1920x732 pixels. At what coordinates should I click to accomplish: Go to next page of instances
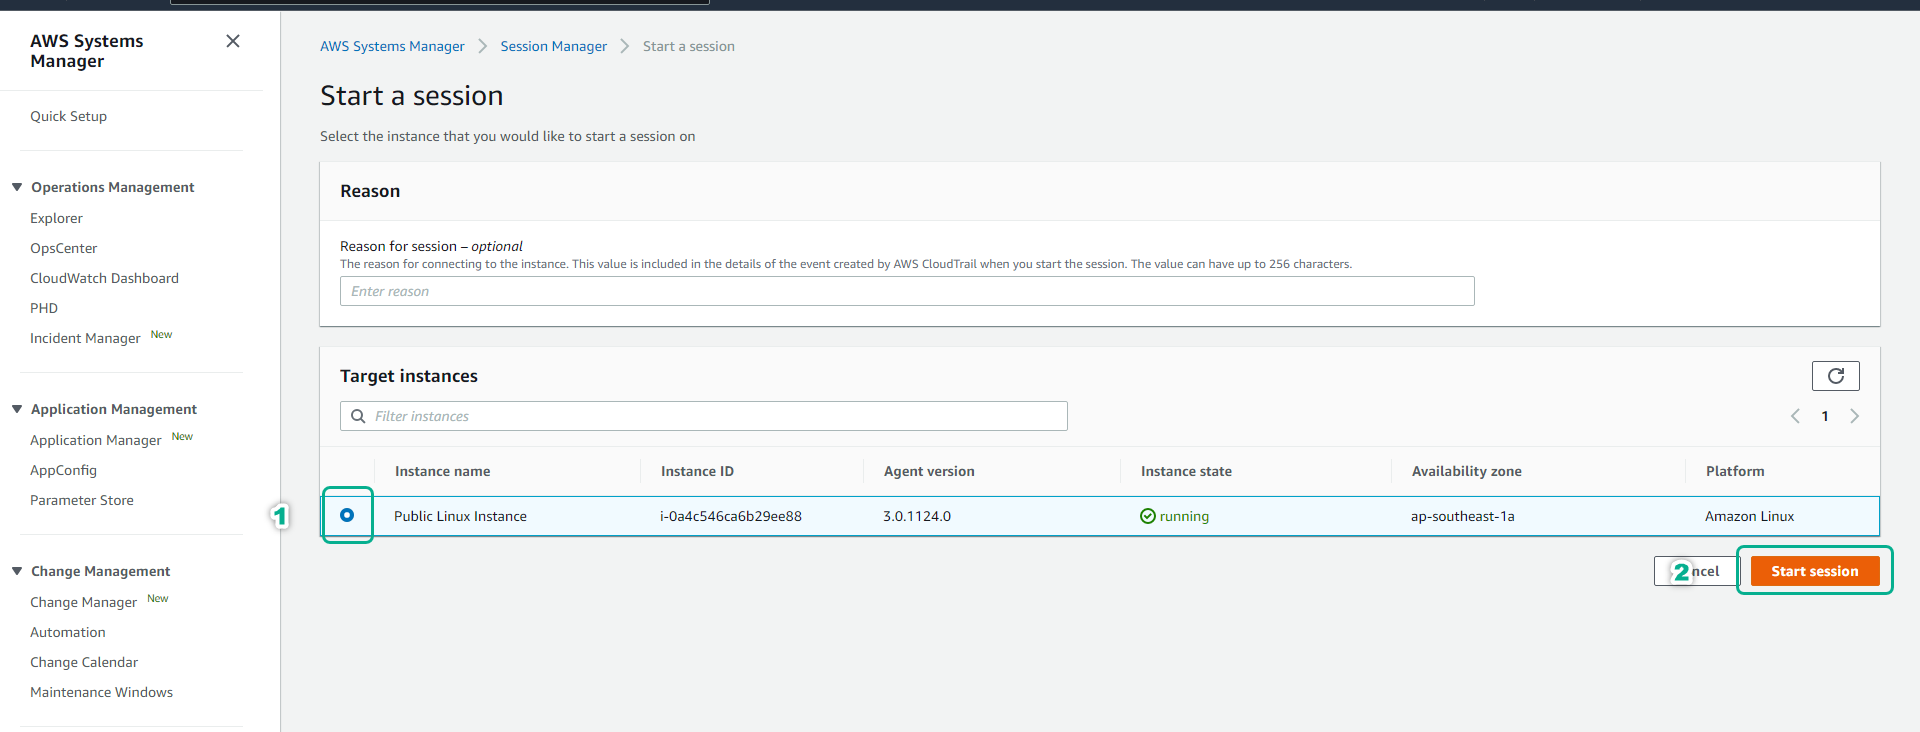(x=1854, y=416)
